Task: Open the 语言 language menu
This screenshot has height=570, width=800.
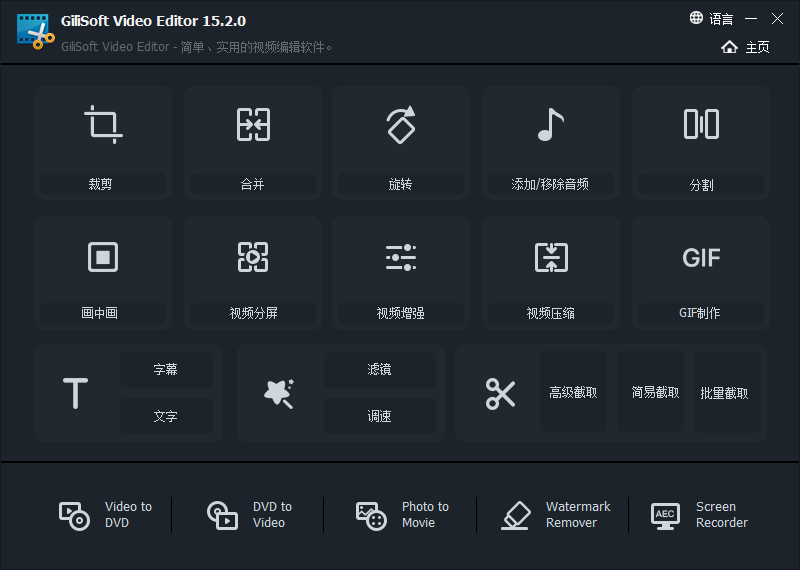Action: click(x=711, y=19)
